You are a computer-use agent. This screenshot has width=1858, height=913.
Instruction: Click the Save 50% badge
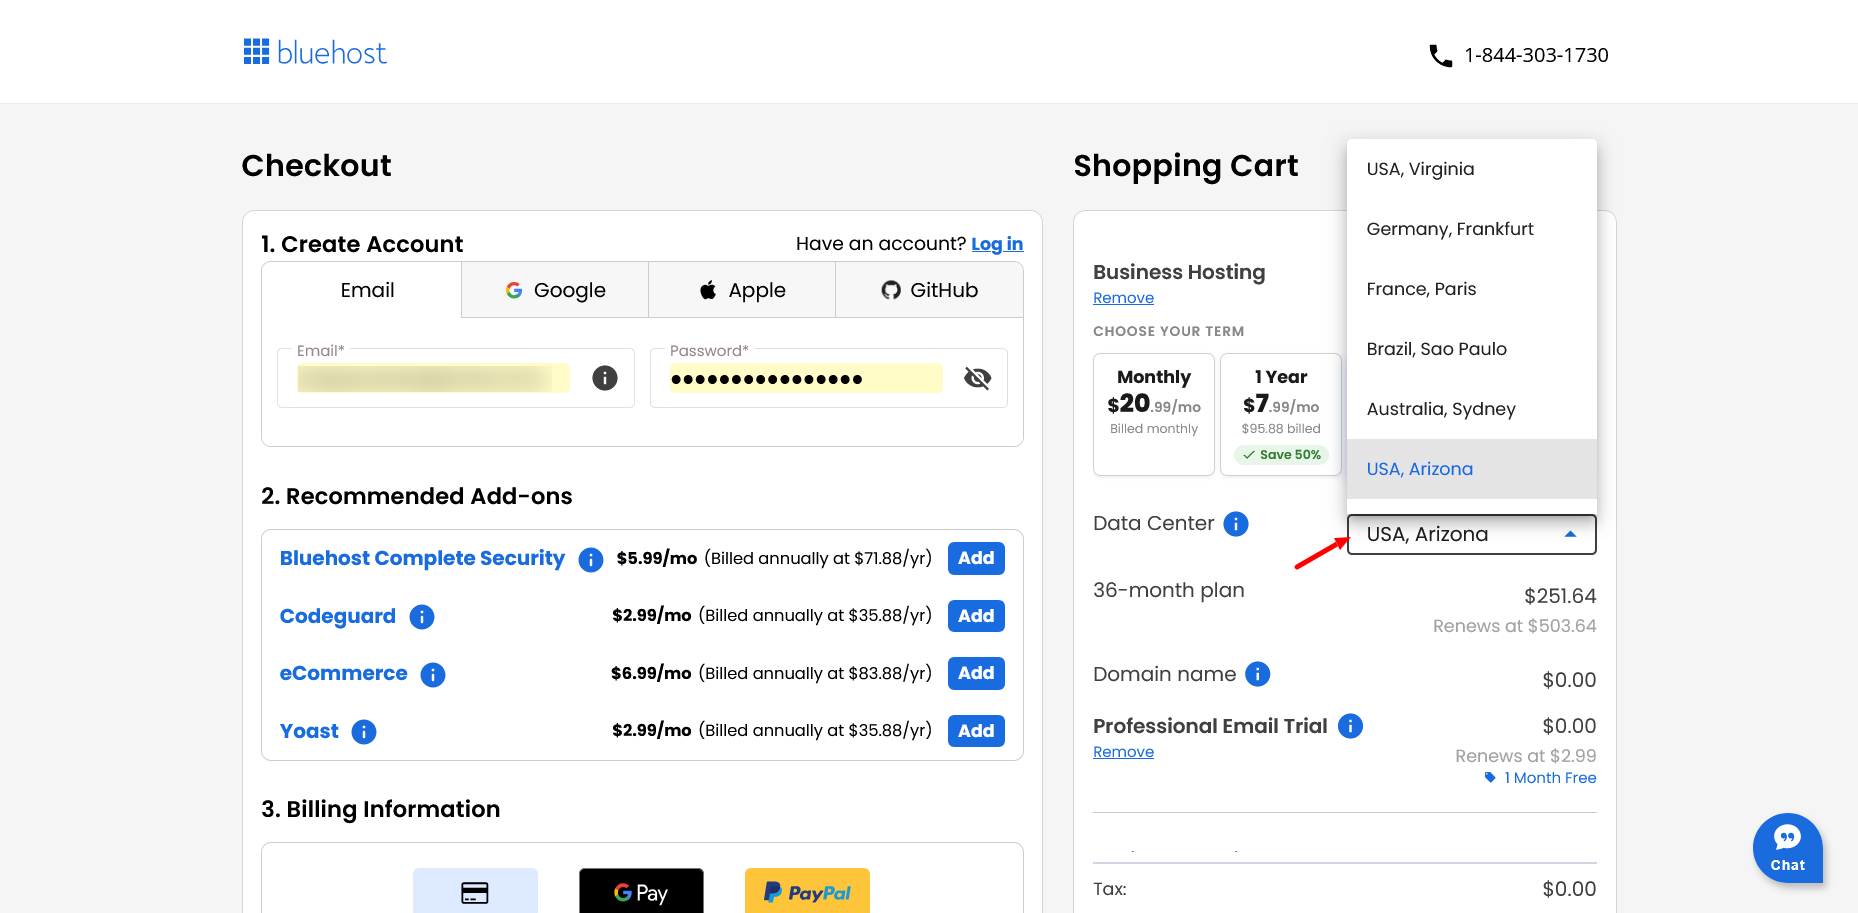click(x=1281, y=455)
